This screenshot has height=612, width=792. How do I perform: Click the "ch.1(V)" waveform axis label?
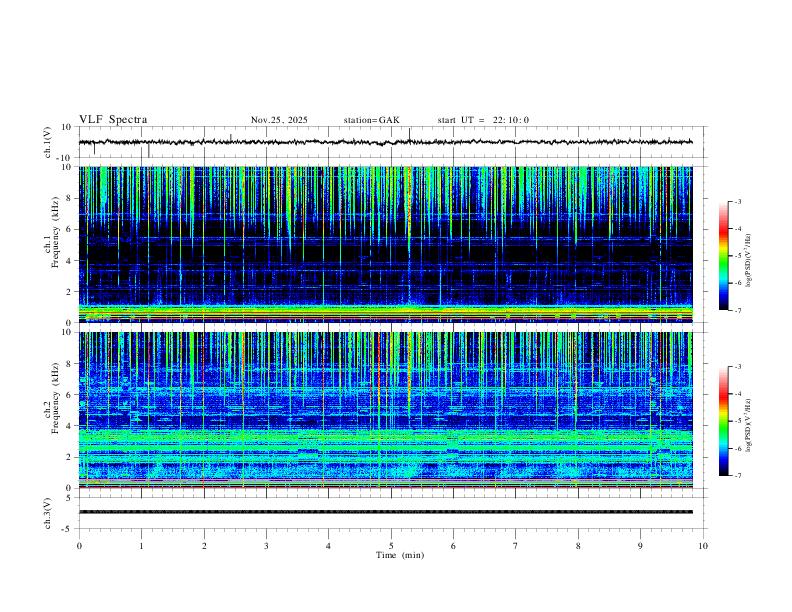click(x=48, y=142)
